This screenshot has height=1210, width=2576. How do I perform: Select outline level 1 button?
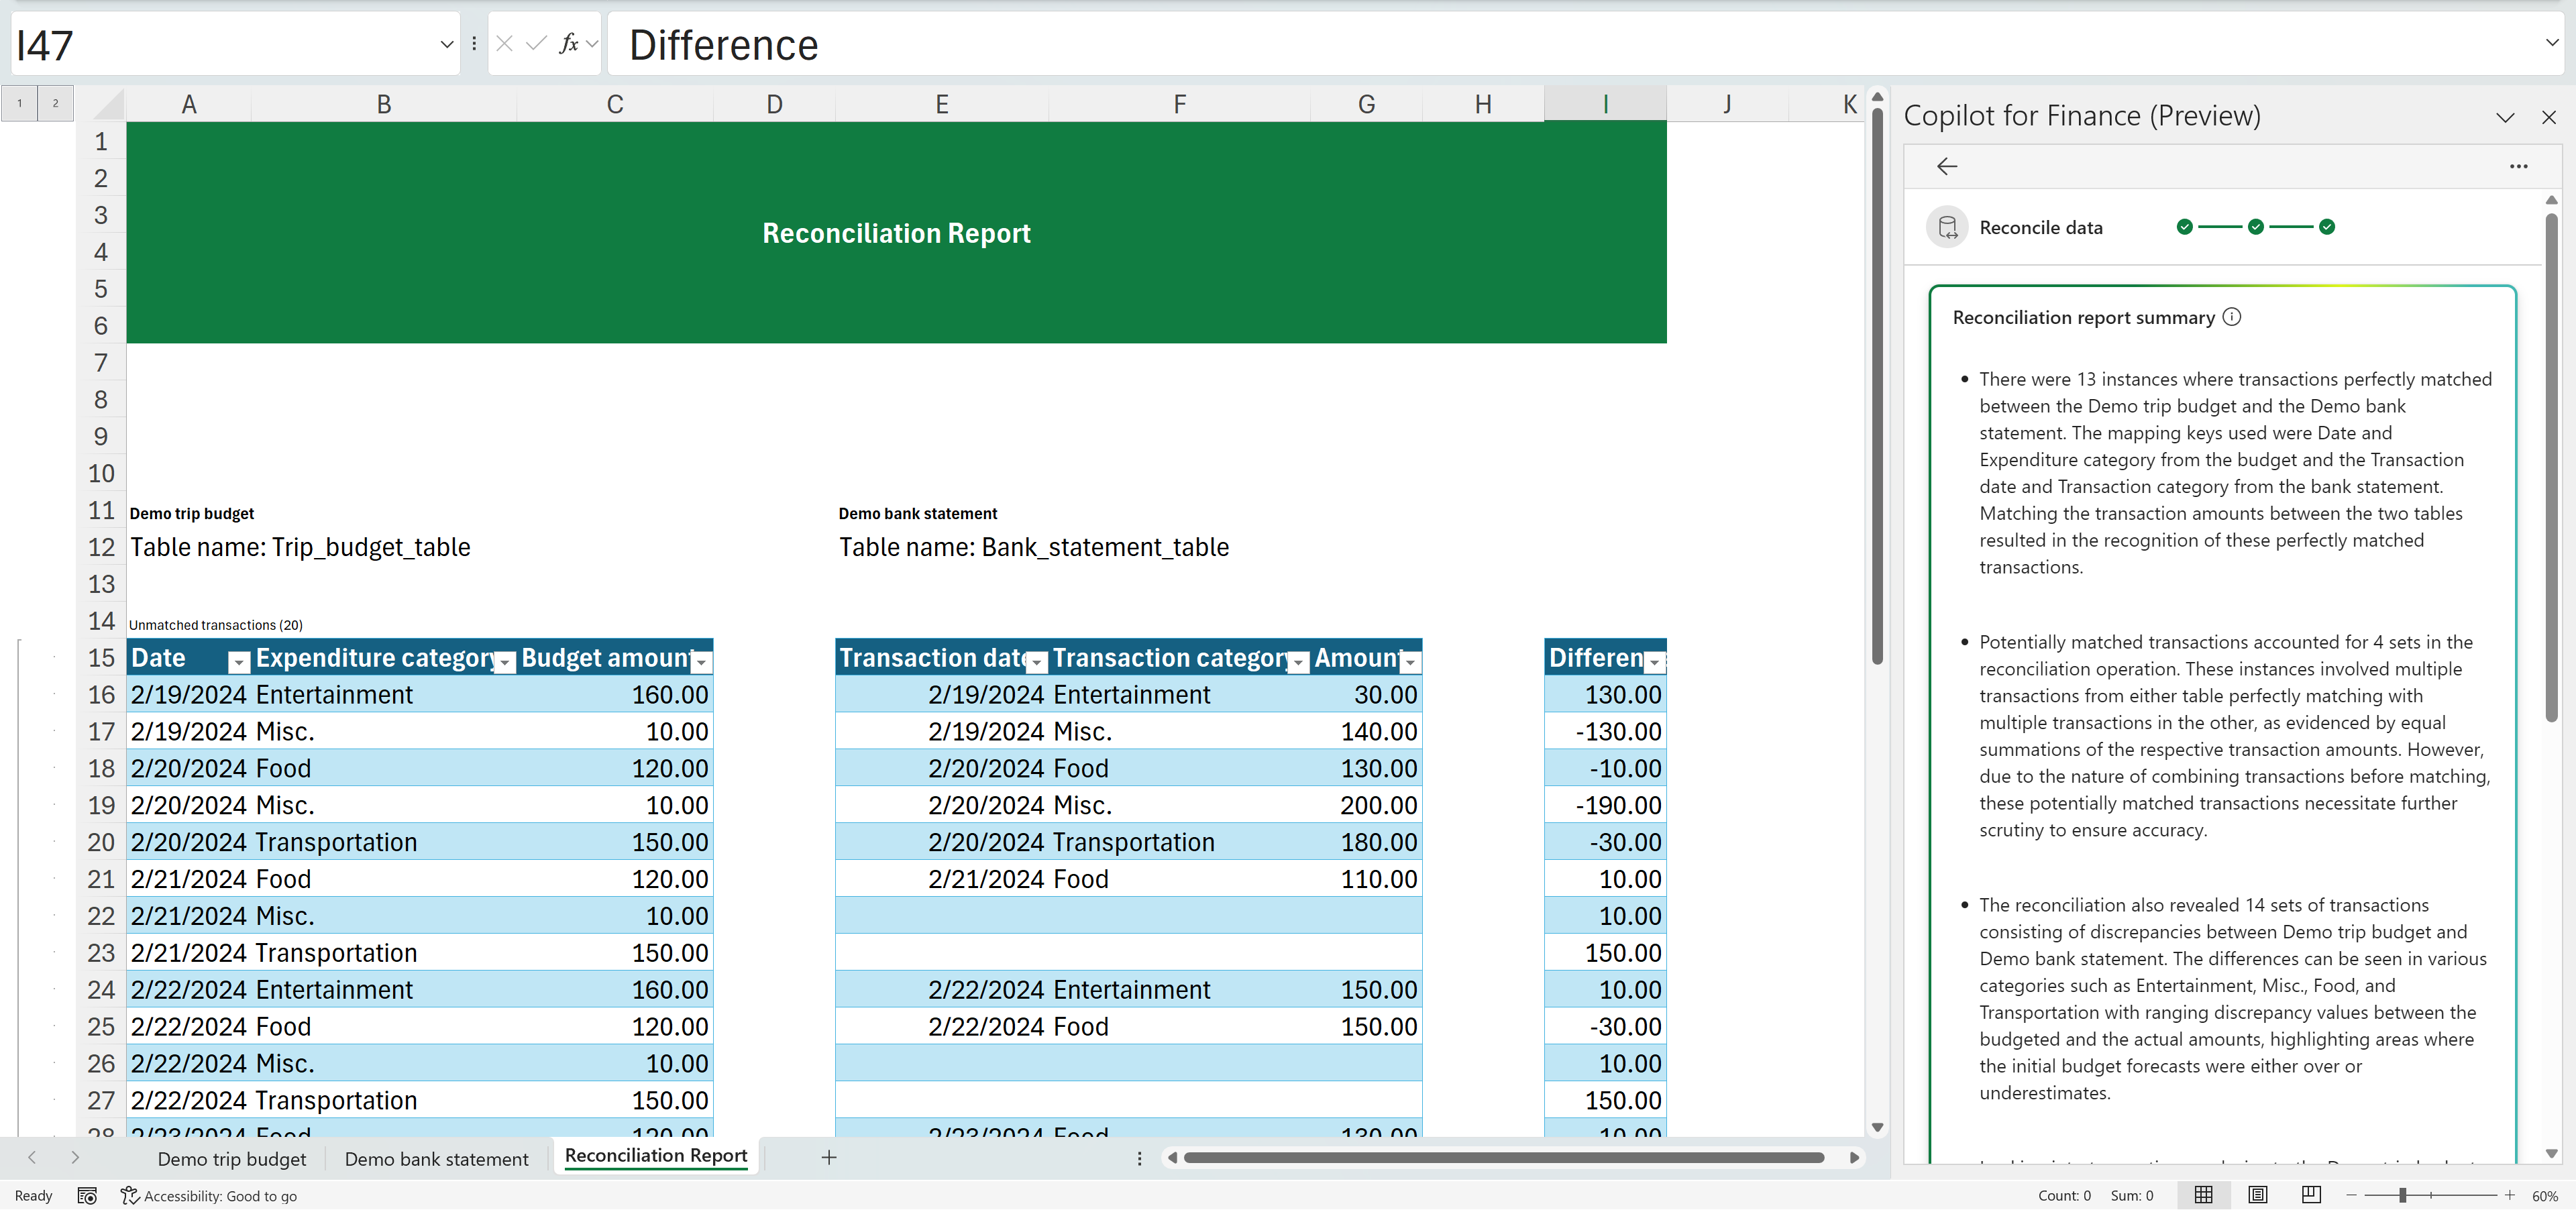coord(19,103)
